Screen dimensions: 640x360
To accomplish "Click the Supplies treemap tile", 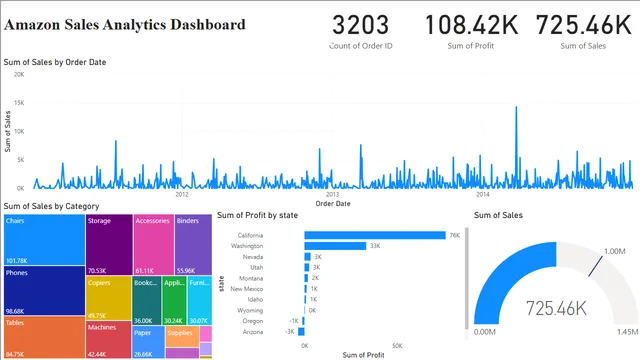I will [x=182, y=336].
